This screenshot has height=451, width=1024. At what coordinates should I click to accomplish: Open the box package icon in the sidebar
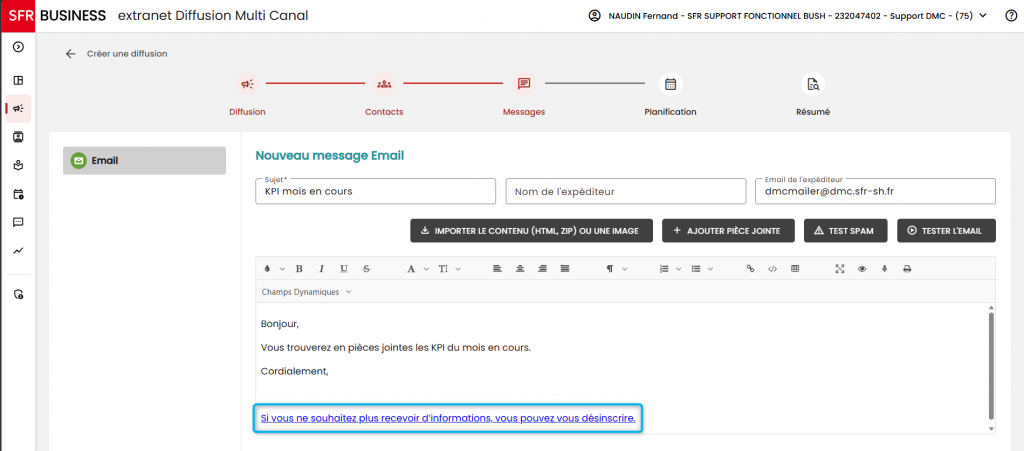(x=18, y=166)
